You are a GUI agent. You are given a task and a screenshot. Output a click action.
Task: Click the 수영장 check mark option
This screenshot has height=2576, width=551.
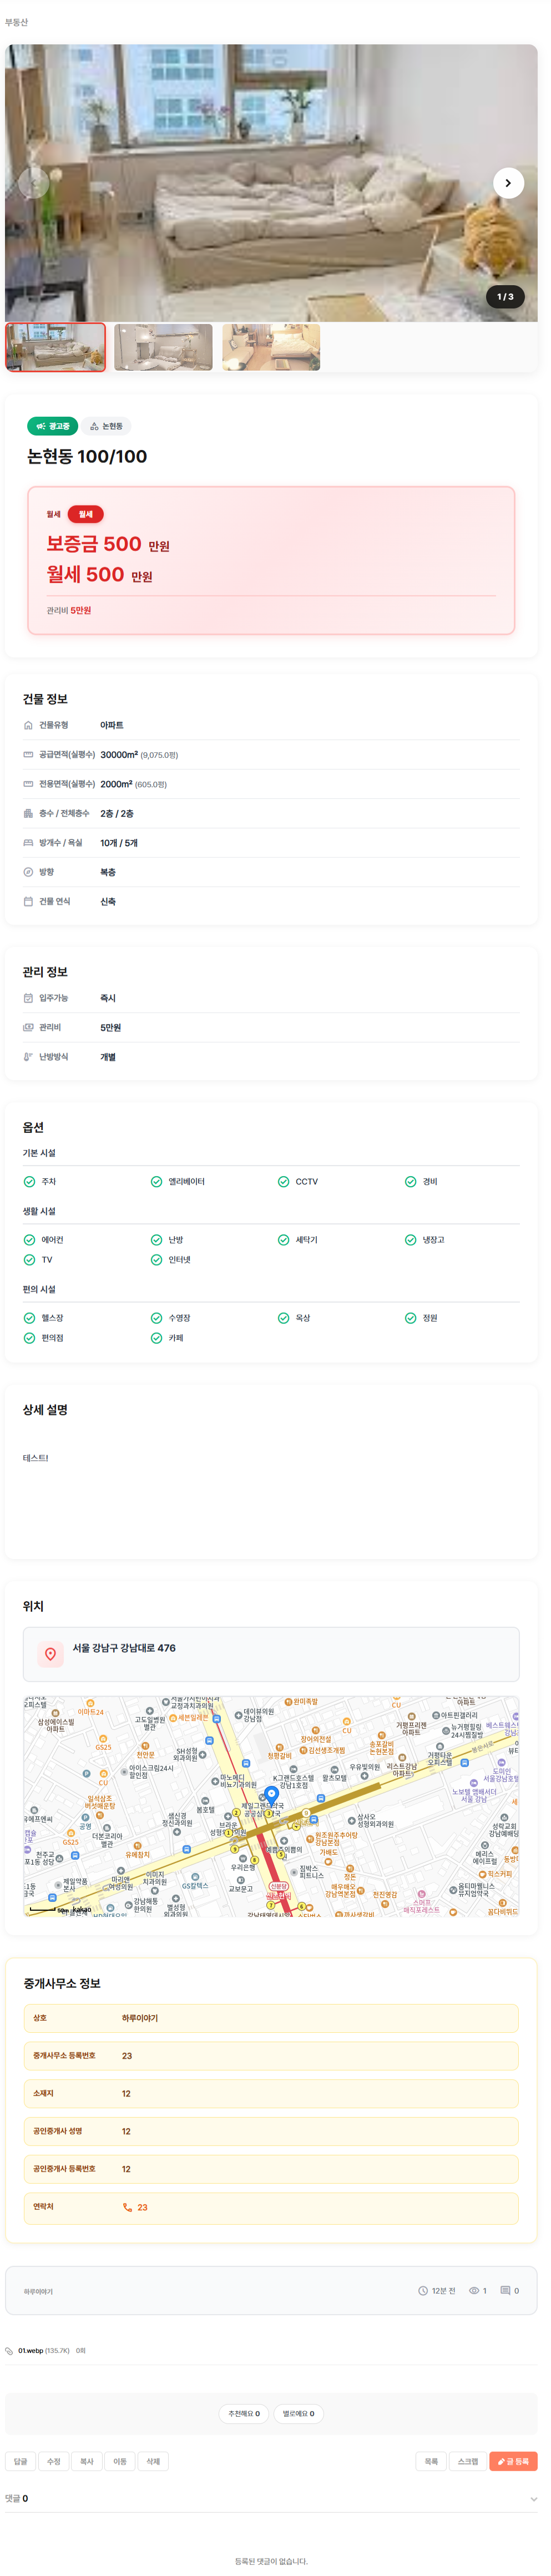pos(156,1317)
